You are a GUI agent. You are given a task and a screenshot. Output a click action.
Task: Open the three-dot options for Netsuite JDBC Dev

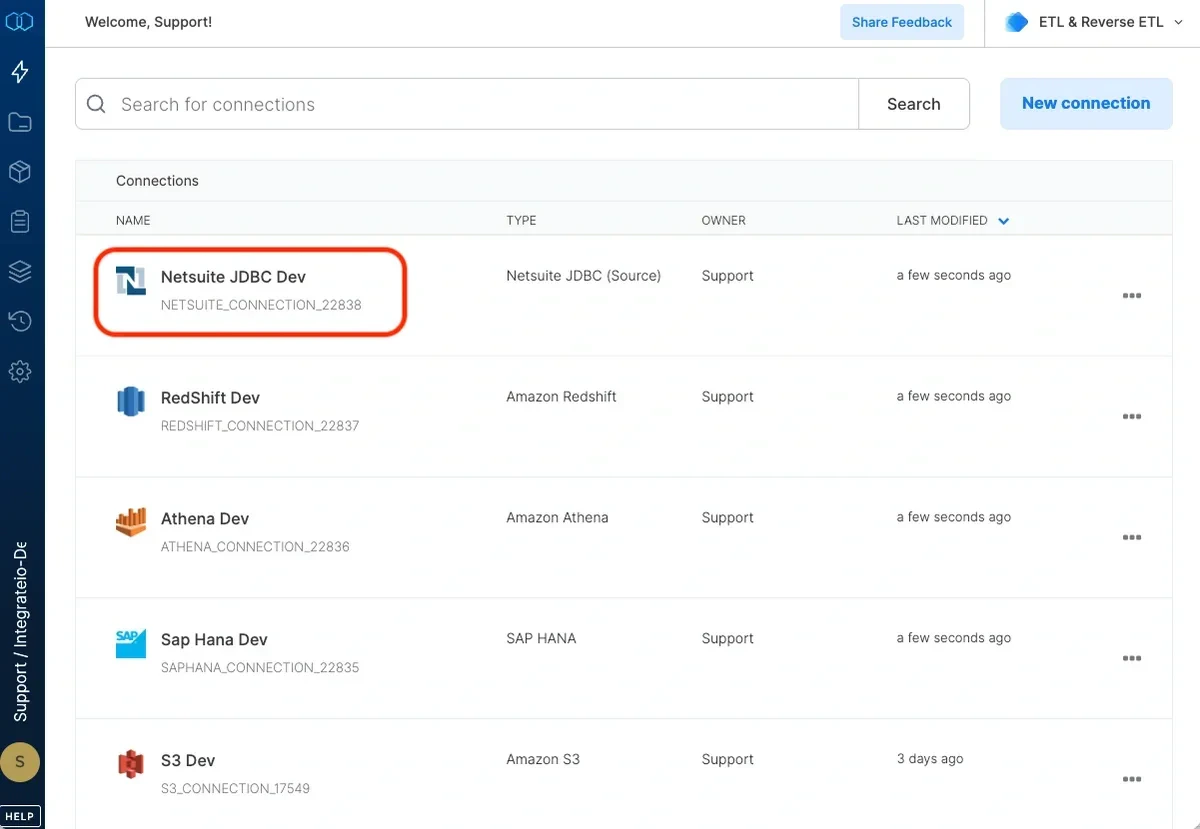tap(1132, 296)
